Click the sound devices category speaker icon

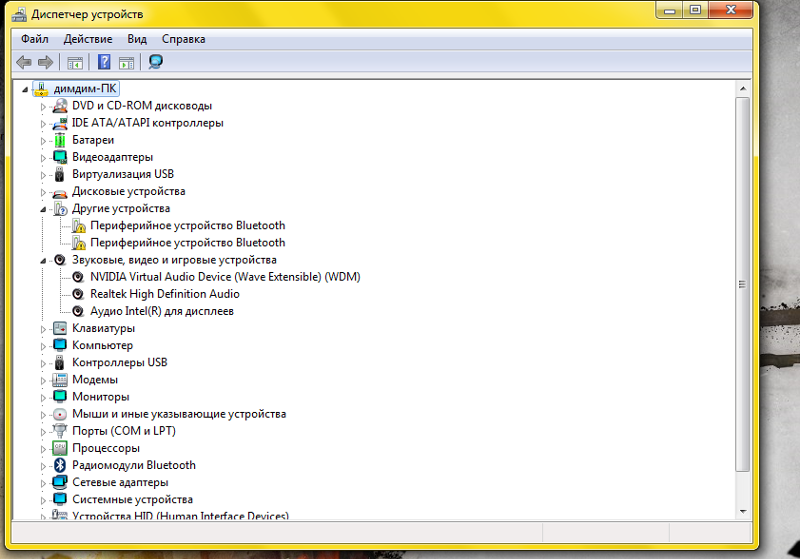[x=60, y=260]
